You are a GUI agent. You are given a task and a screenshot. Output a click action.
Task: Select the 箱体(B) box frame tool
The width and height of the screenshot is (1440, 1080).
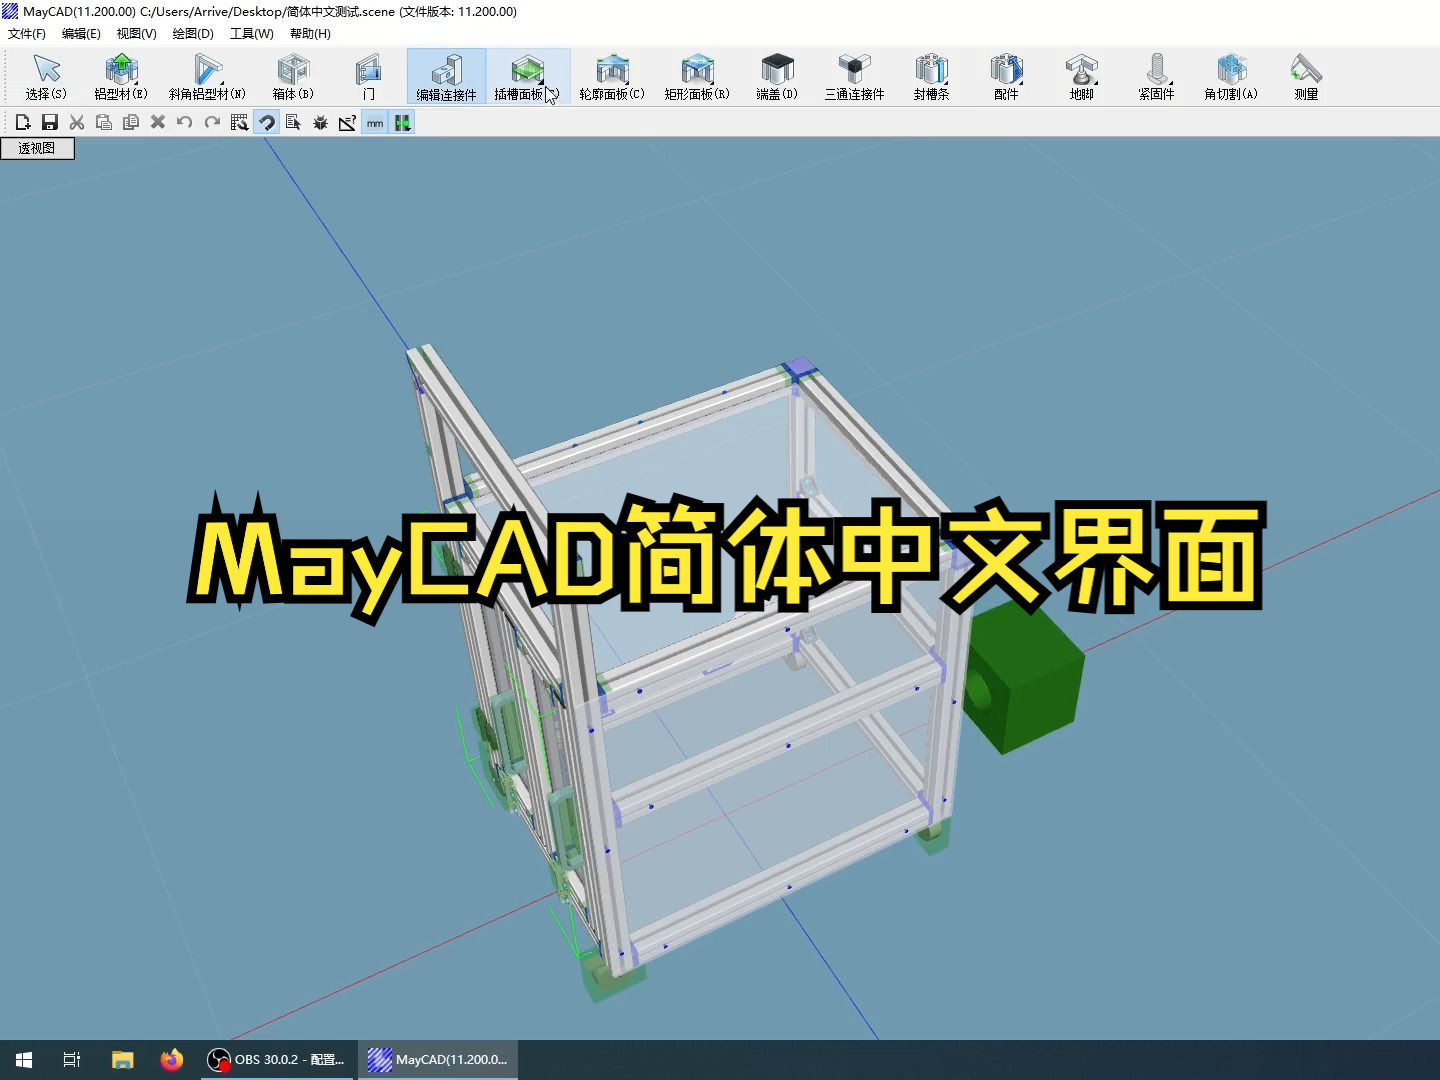tap(293, 77)
